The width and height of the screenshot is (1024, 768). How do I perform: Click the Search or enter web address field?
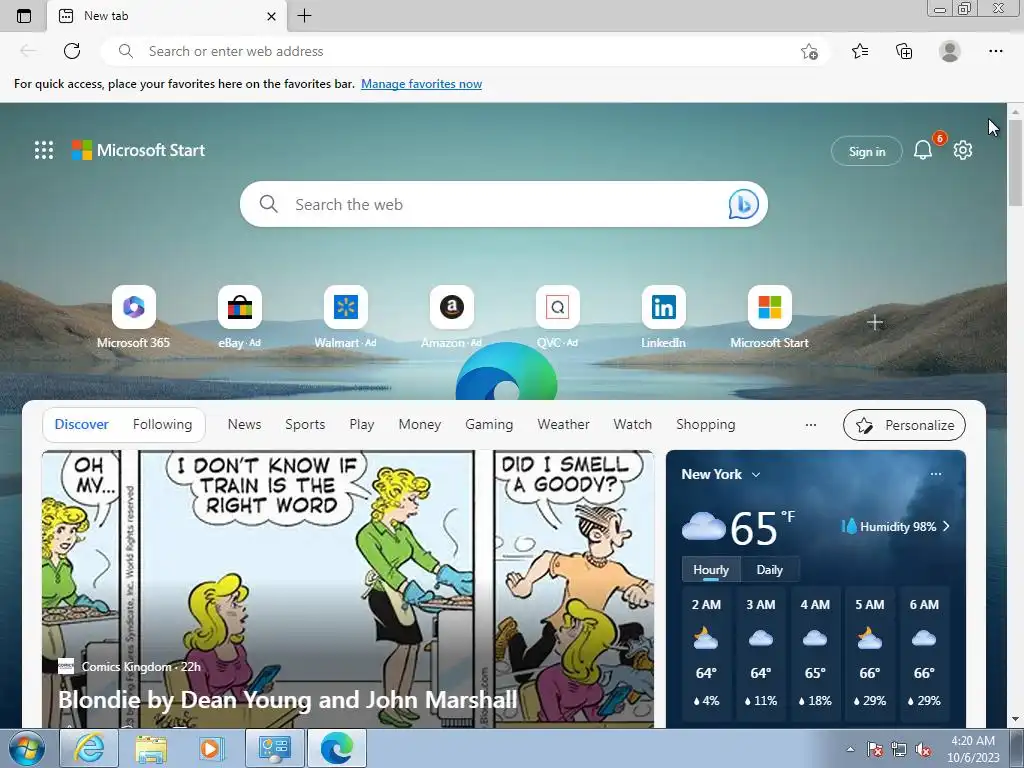tap(465, 51)
